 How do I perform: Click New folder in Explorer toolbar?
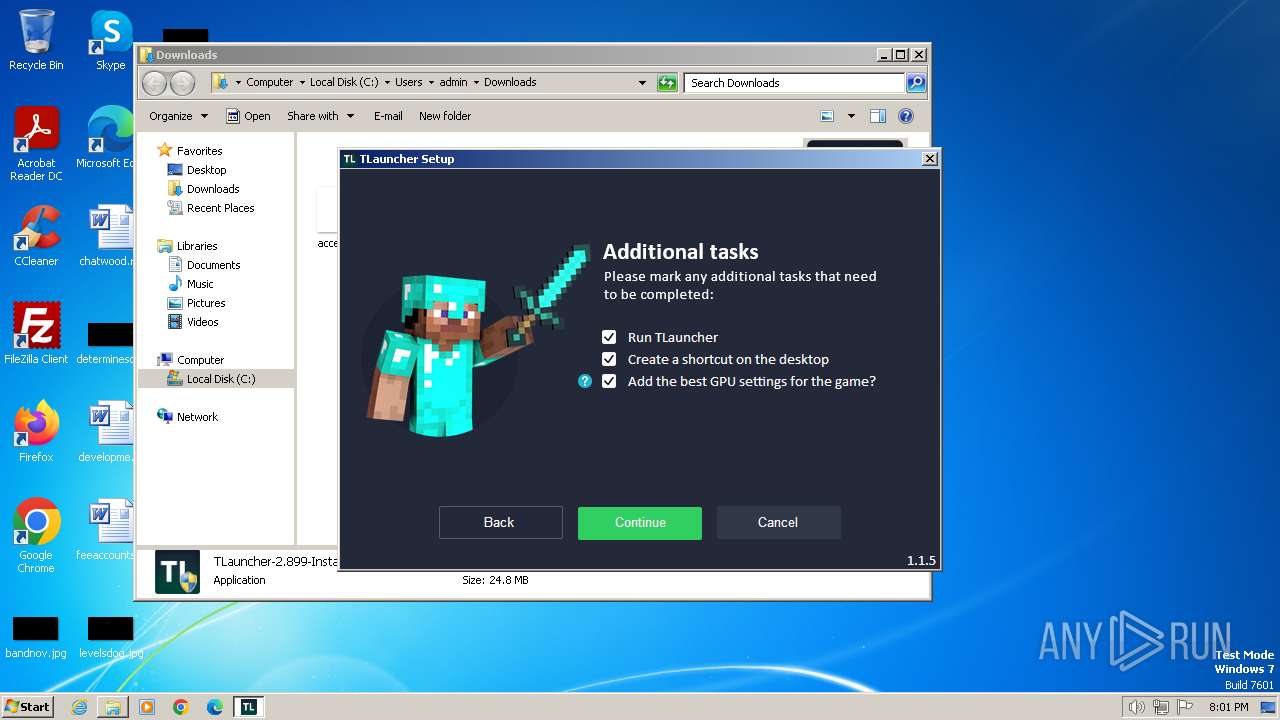point(445,116)
